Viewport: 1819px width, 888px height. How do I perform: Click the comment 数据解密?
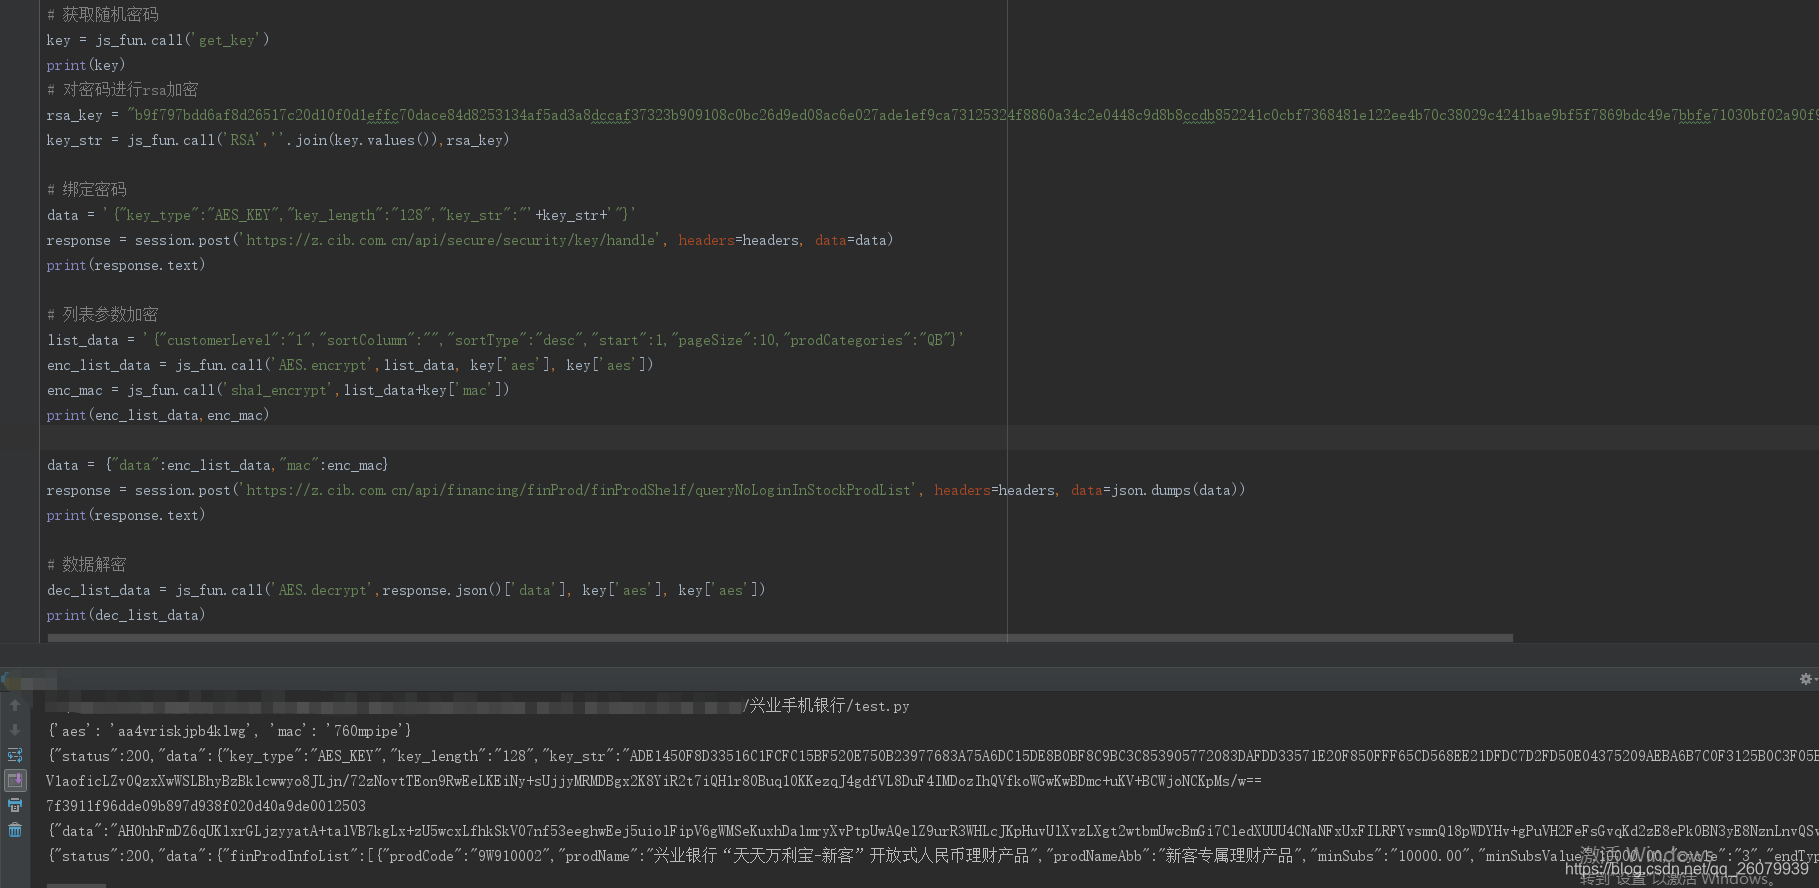pyautogui.click(x=87, y=565)
